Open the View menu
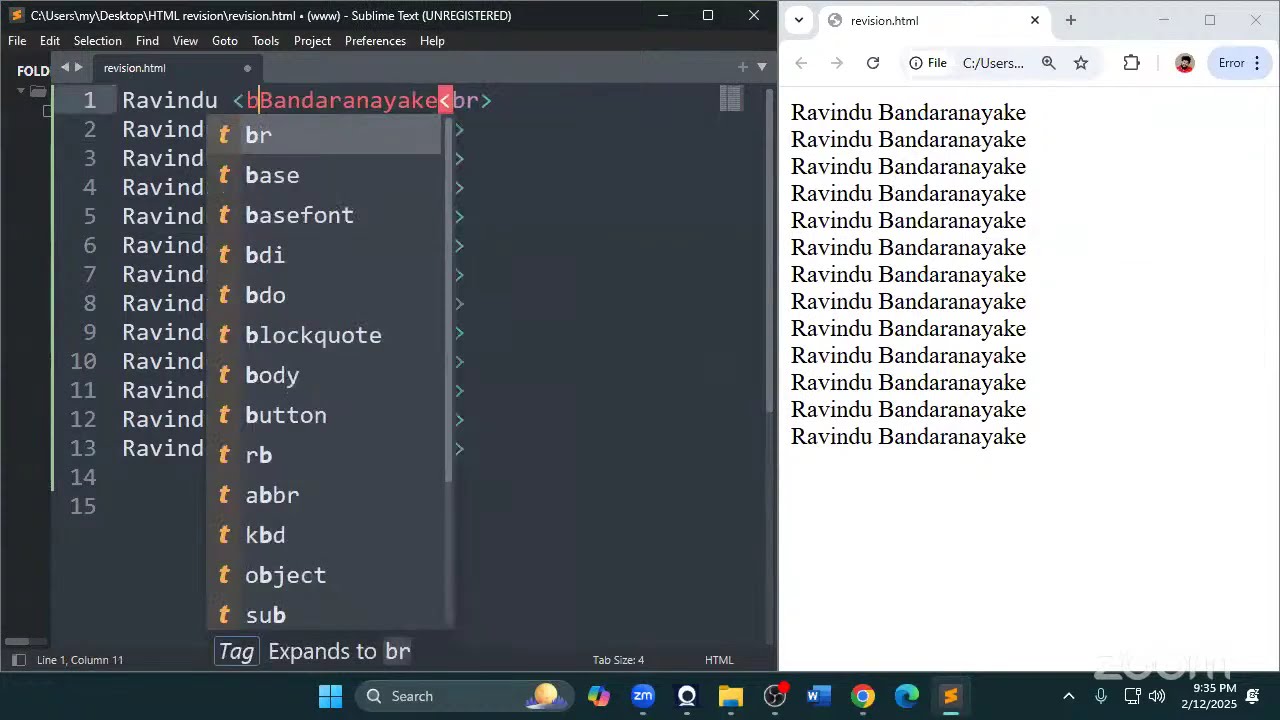This screenshot has height=720, width=1280. (x=185, y=41)
